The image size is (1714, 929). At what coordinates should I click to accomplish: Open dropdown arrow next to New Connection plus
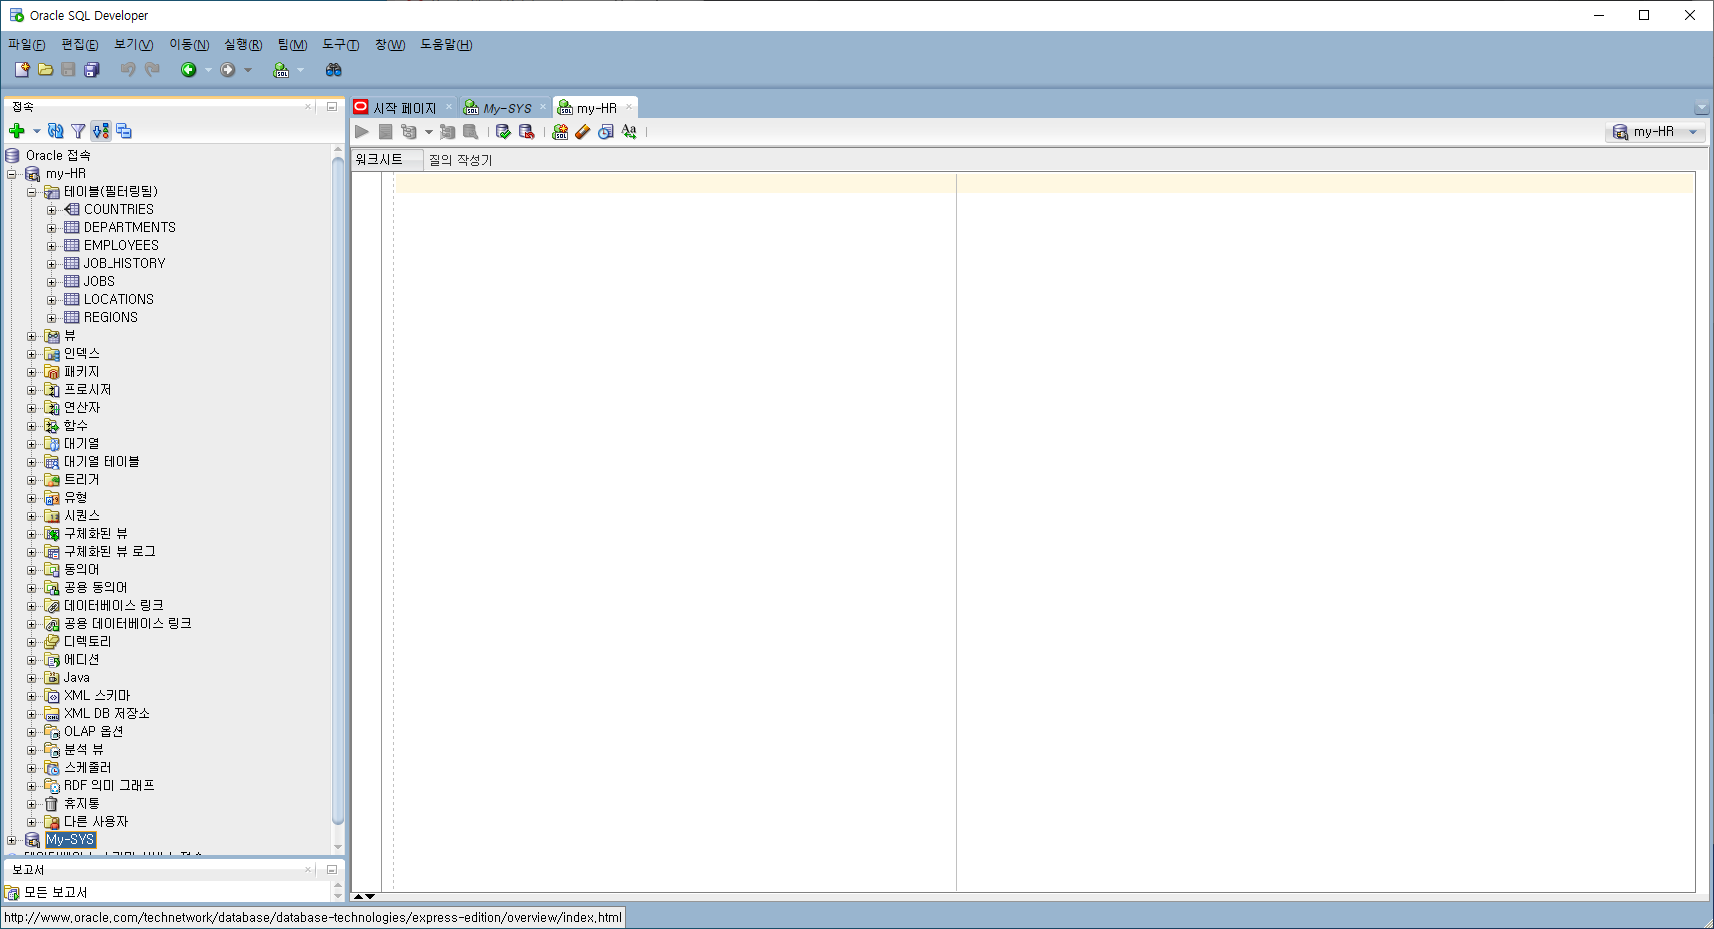tap(37, 131)
